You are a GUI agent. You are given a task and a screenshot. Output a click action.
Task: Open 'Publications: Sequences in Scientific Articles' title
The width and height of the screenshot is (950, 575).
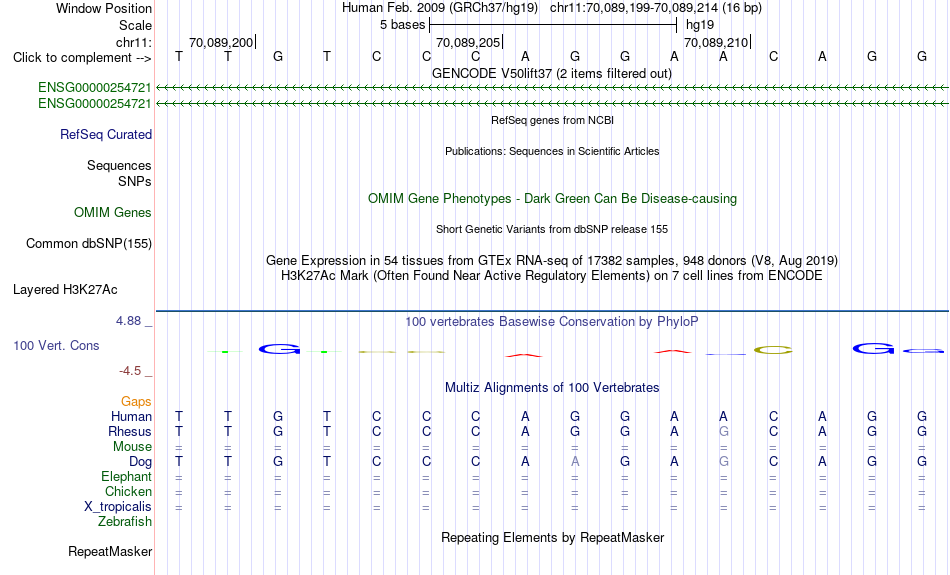pyautogui.click(x=552, y=151)
